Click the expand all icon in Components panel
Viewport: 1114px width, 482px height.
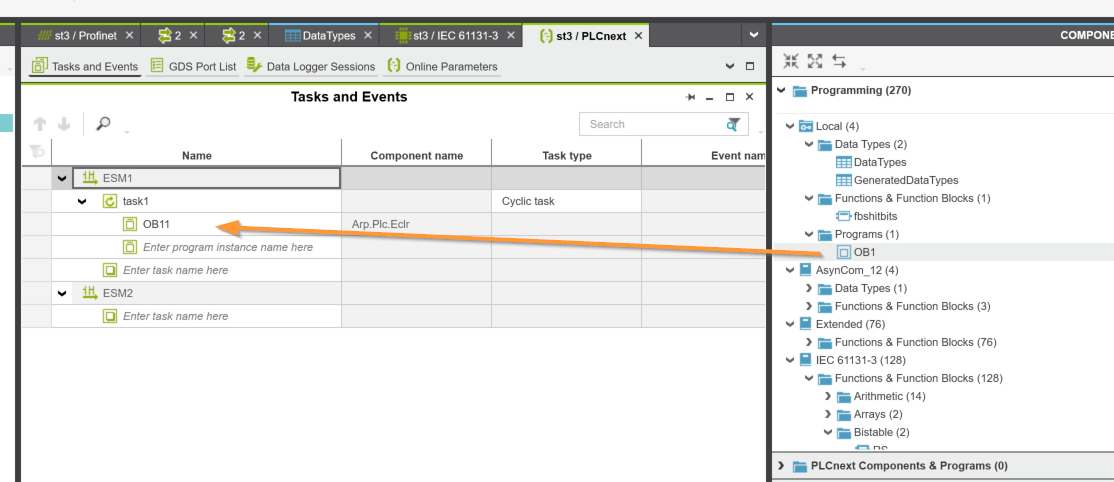coord(815,61)
